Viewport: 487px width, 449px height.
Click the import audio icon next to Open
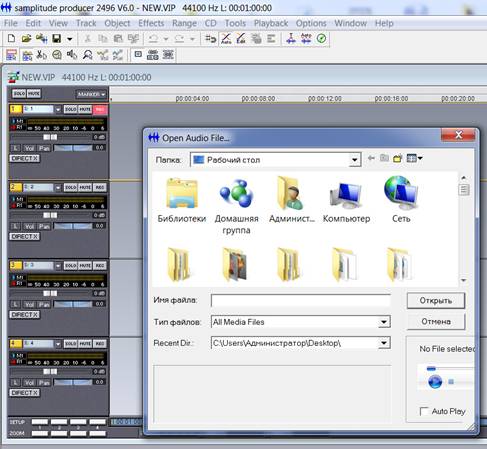[x=42, y=39]
